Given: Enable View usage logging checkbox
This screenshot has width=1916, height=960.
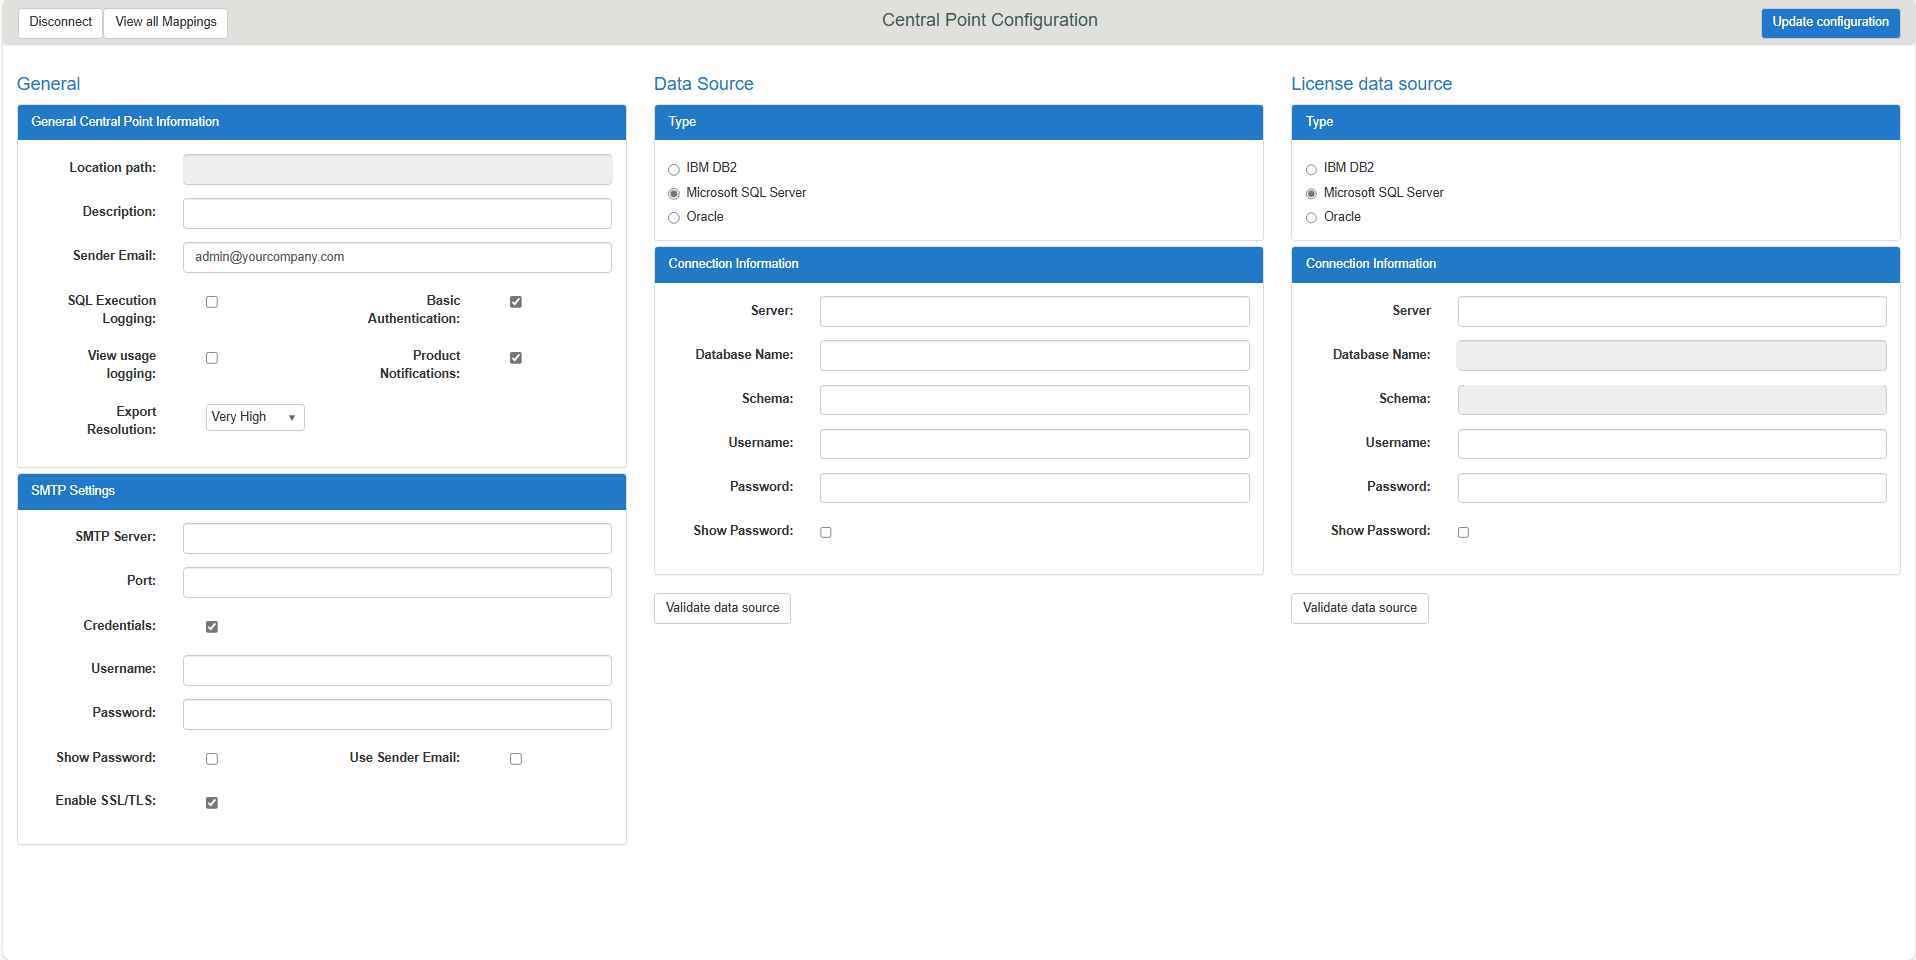Looking at the screenshot, I should click(x=212, y=358).
